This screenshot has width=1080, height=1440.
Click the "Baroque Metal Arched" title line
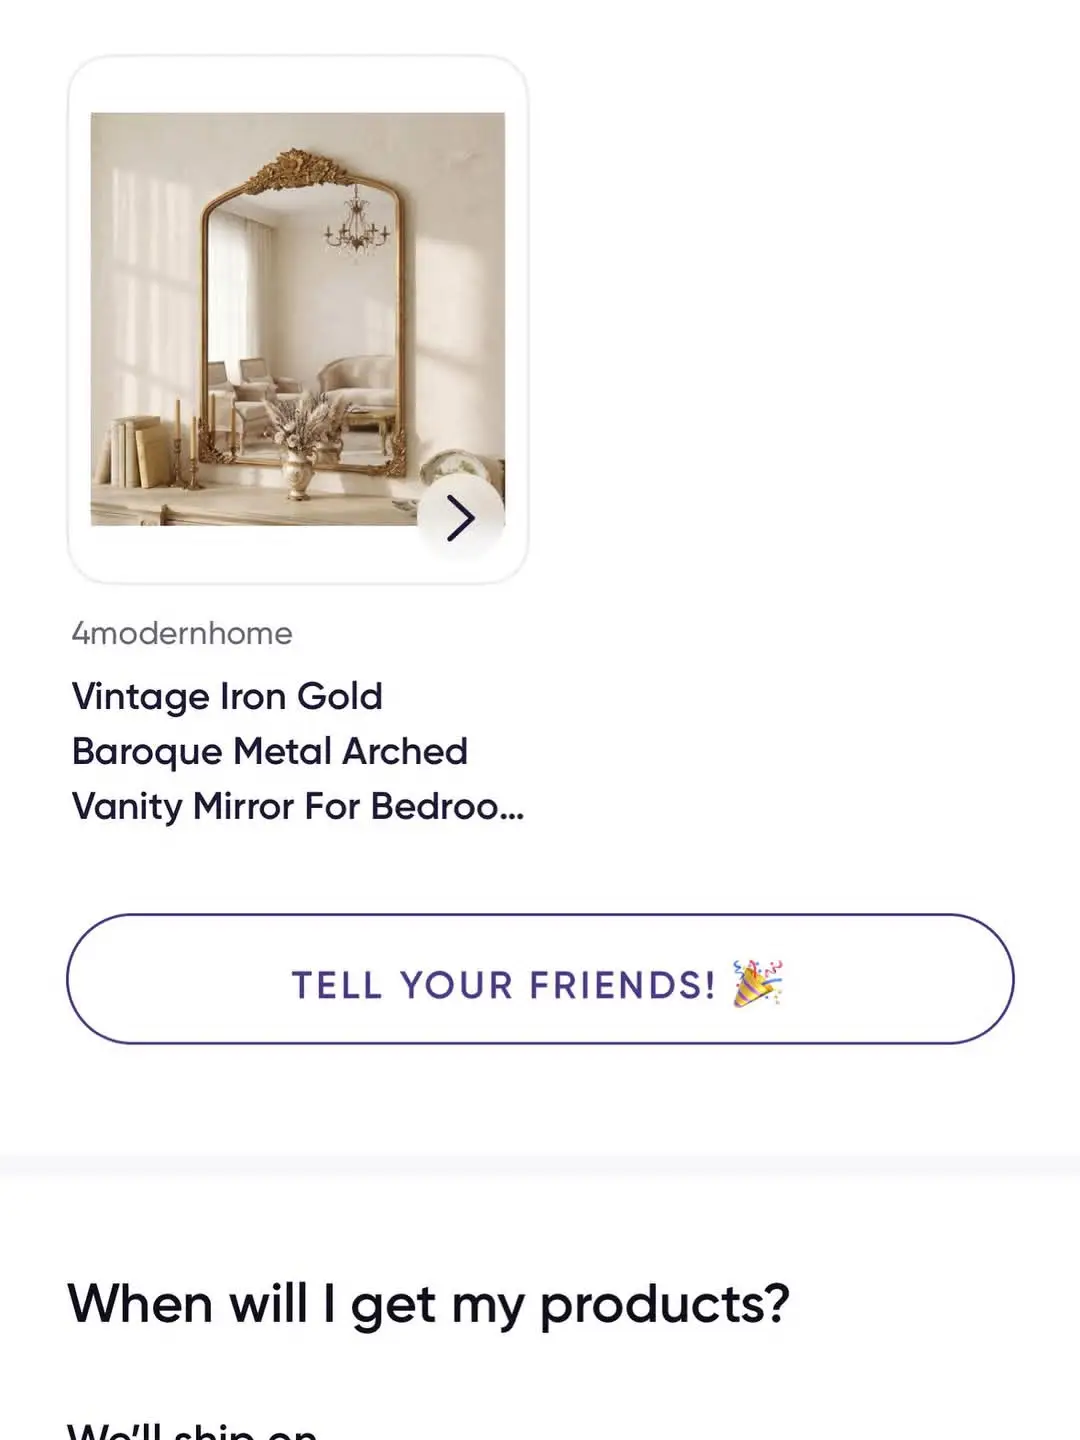270,751
